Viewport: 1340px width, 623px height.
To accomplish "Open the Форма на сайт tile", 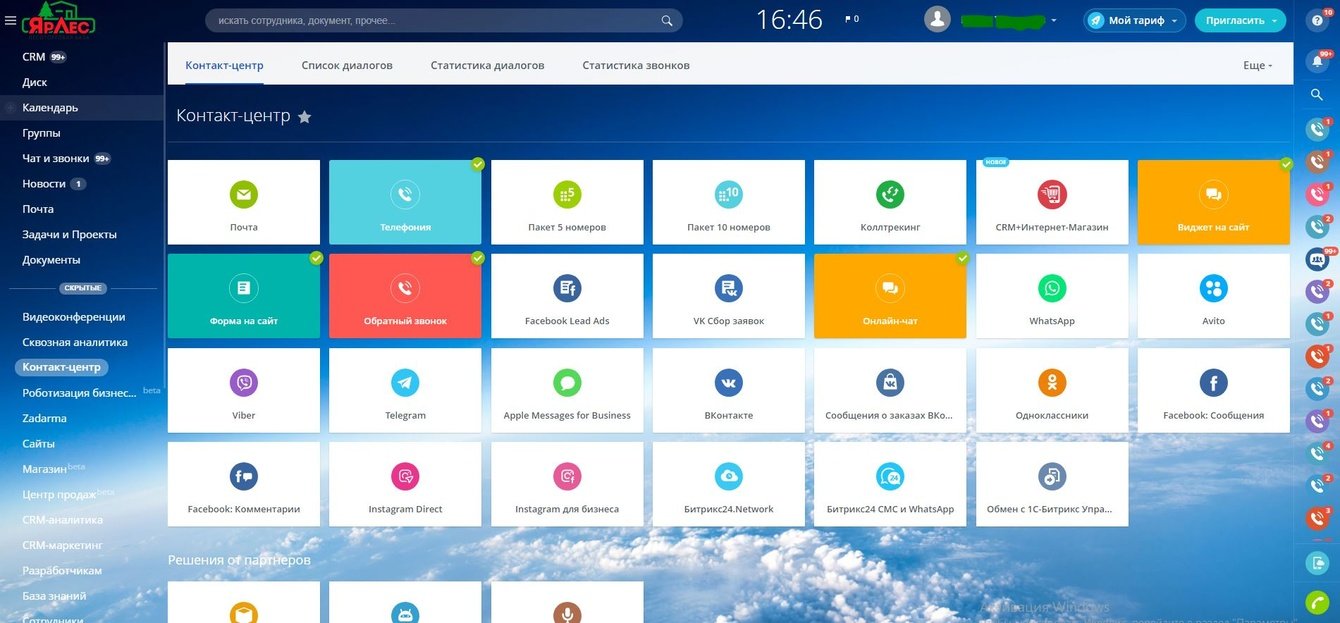I will coord(243,296).
